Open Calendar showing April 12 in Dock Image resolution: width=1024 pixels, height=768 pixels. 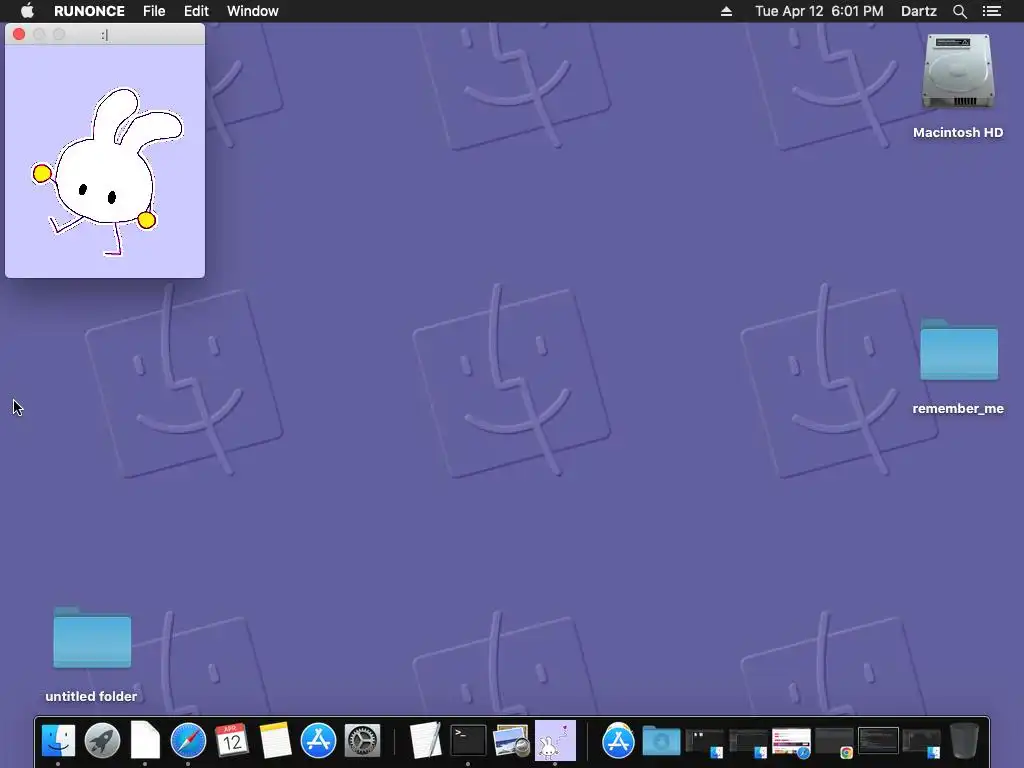click(232, 741)
